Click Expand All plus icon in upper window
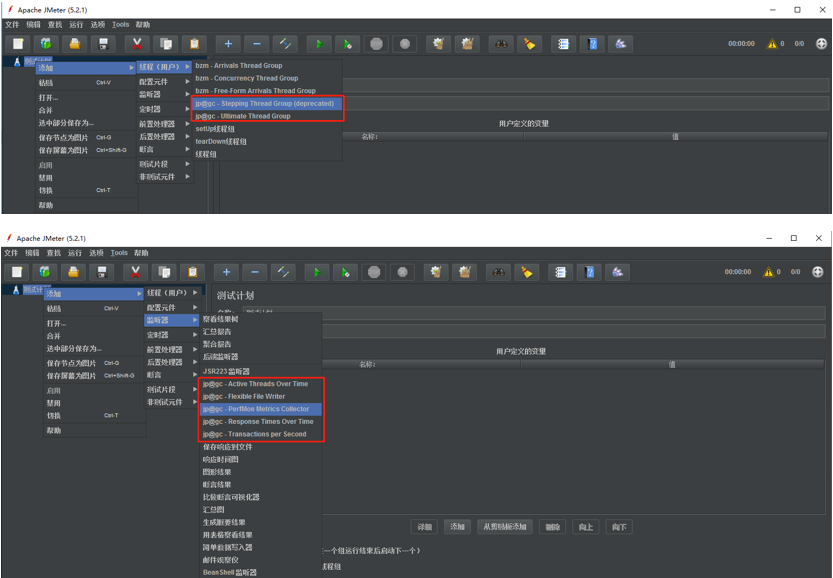 click(x=228, y=44)
